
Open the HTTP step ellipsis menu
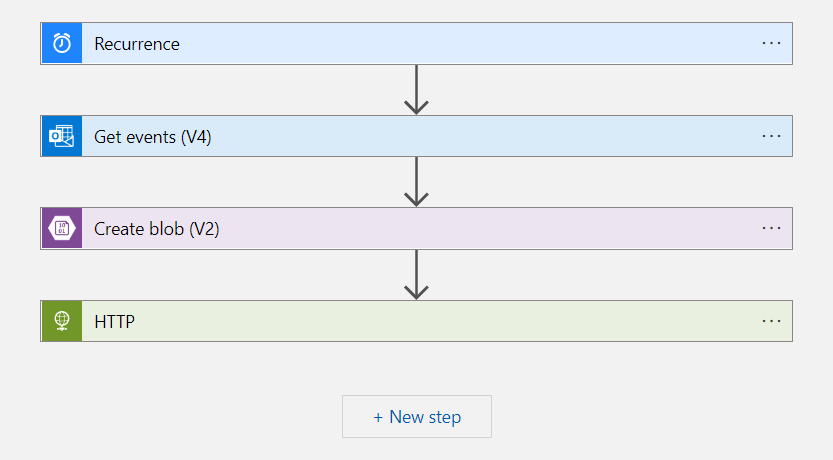tap(771, 321)
